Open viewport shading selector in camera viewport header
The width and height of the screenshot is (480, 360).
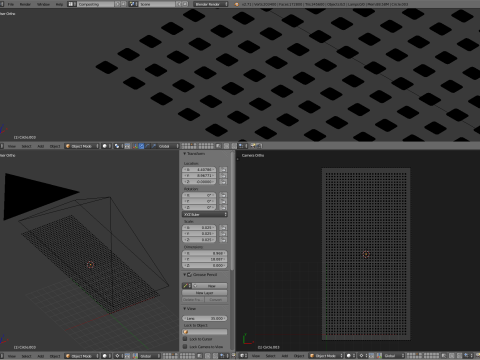tap(350, 356)
